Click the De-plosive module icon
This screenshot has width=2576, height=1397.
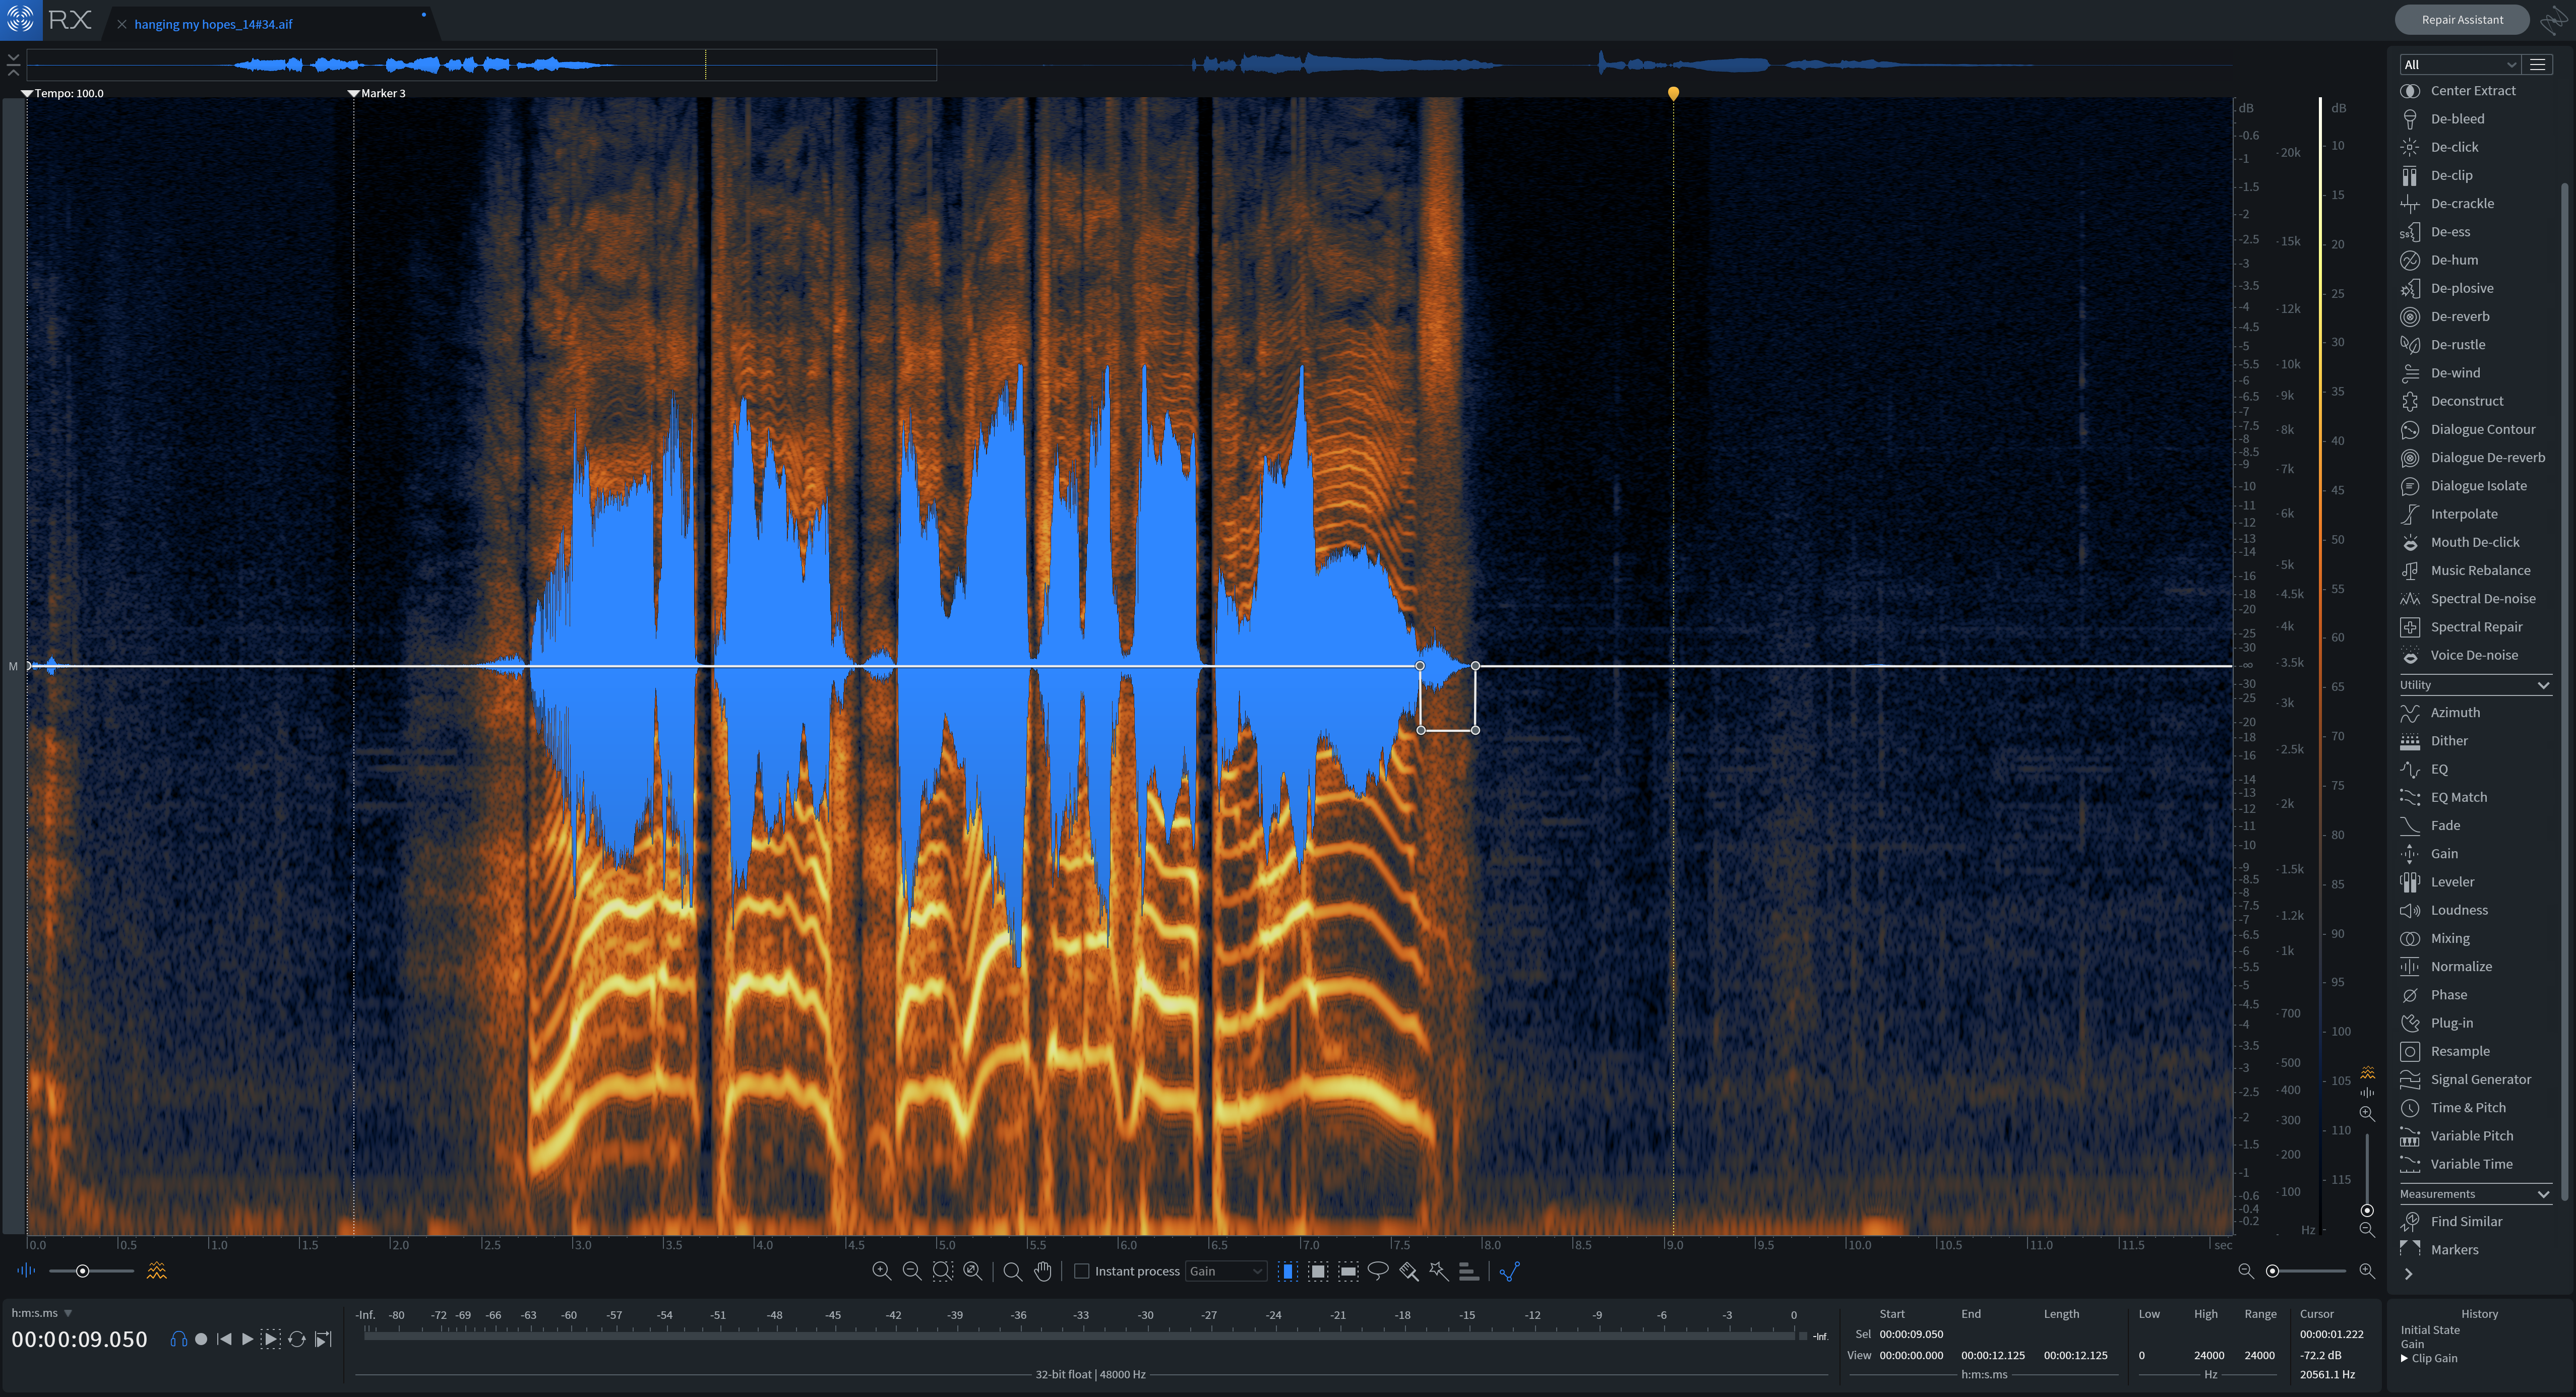2410,289
